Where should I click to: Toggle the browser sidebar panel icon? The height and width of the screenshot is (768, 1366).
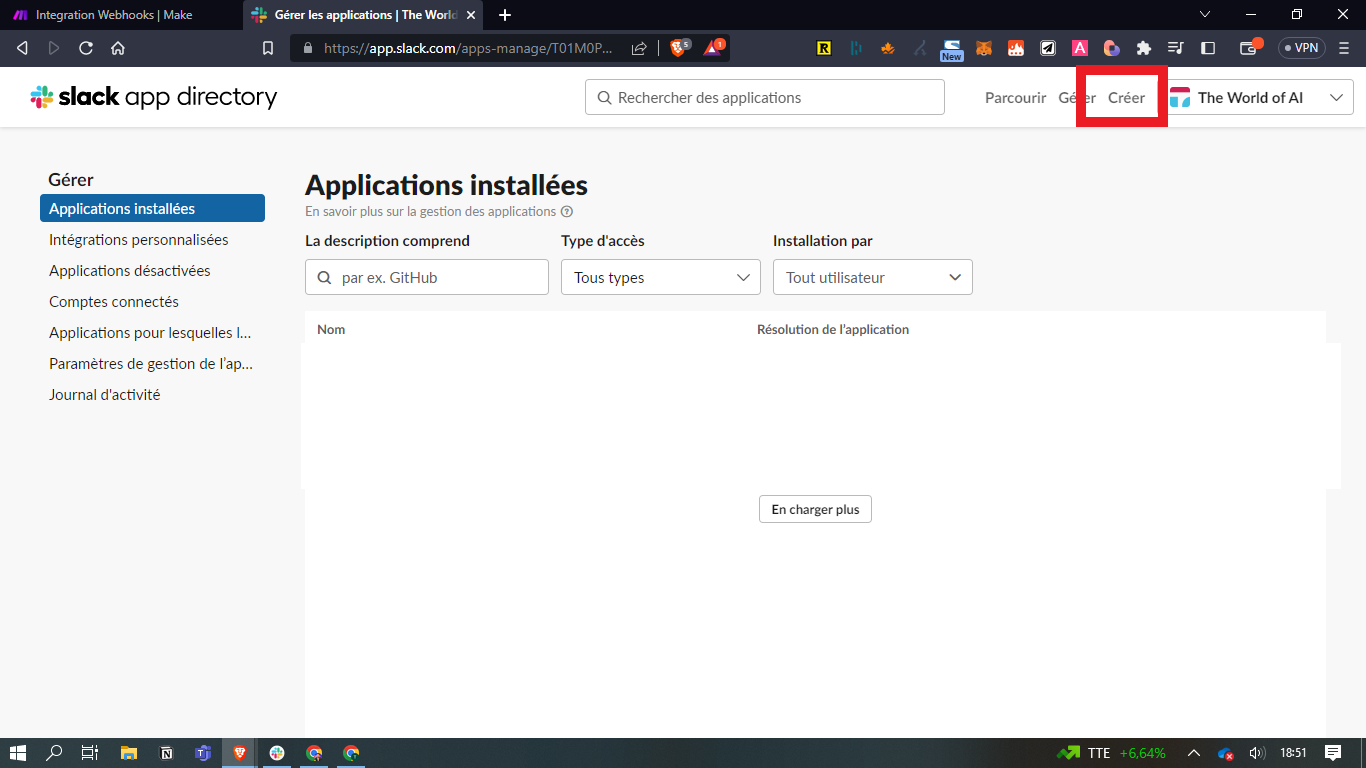pos(1208,47)
